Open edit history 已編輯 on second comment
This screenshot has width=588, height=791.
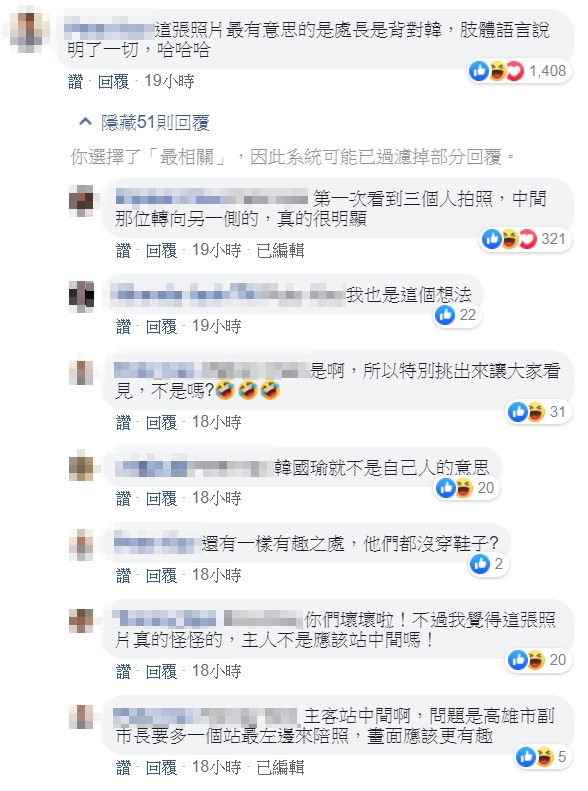pyautogui.click(x=280, y=250)
